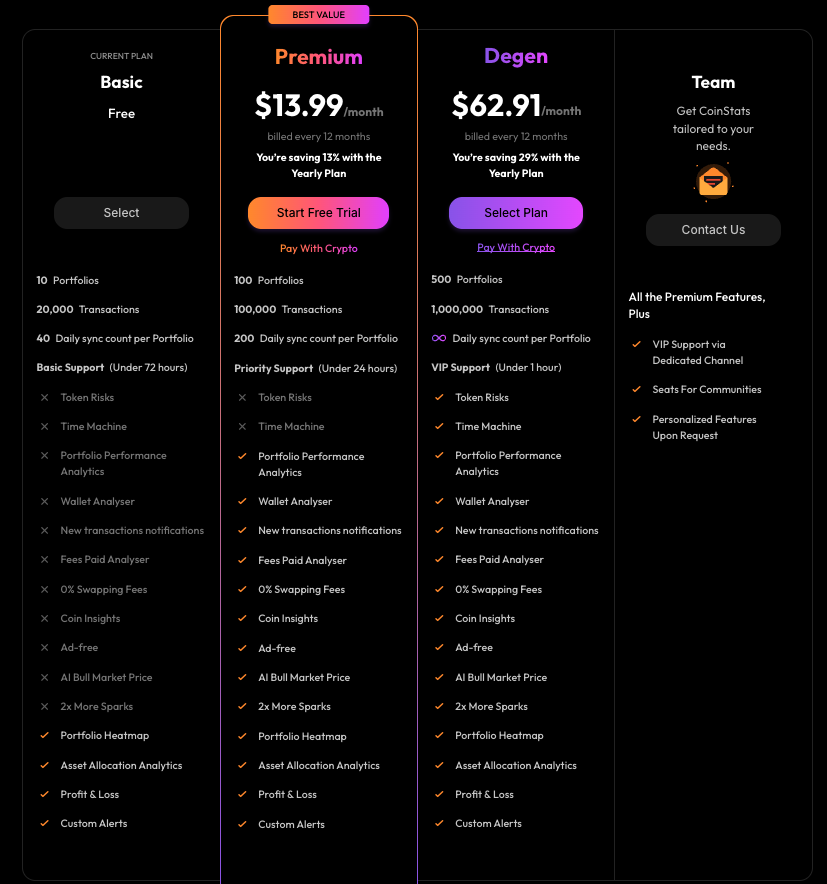
Task: Click the checkmark beside Seats For Communities
Action: [x=636, y=389]
